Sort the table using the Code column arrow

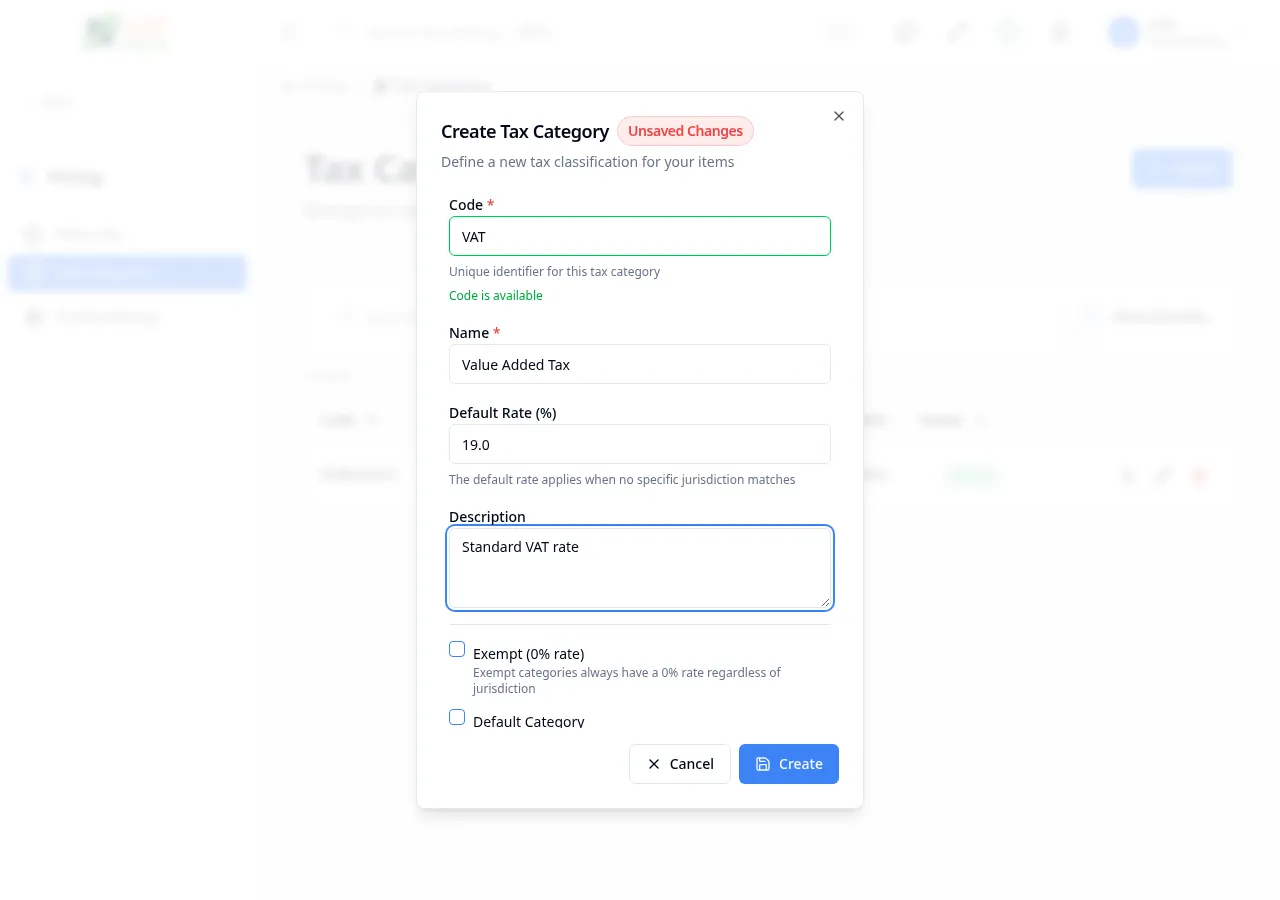point(369,420)
